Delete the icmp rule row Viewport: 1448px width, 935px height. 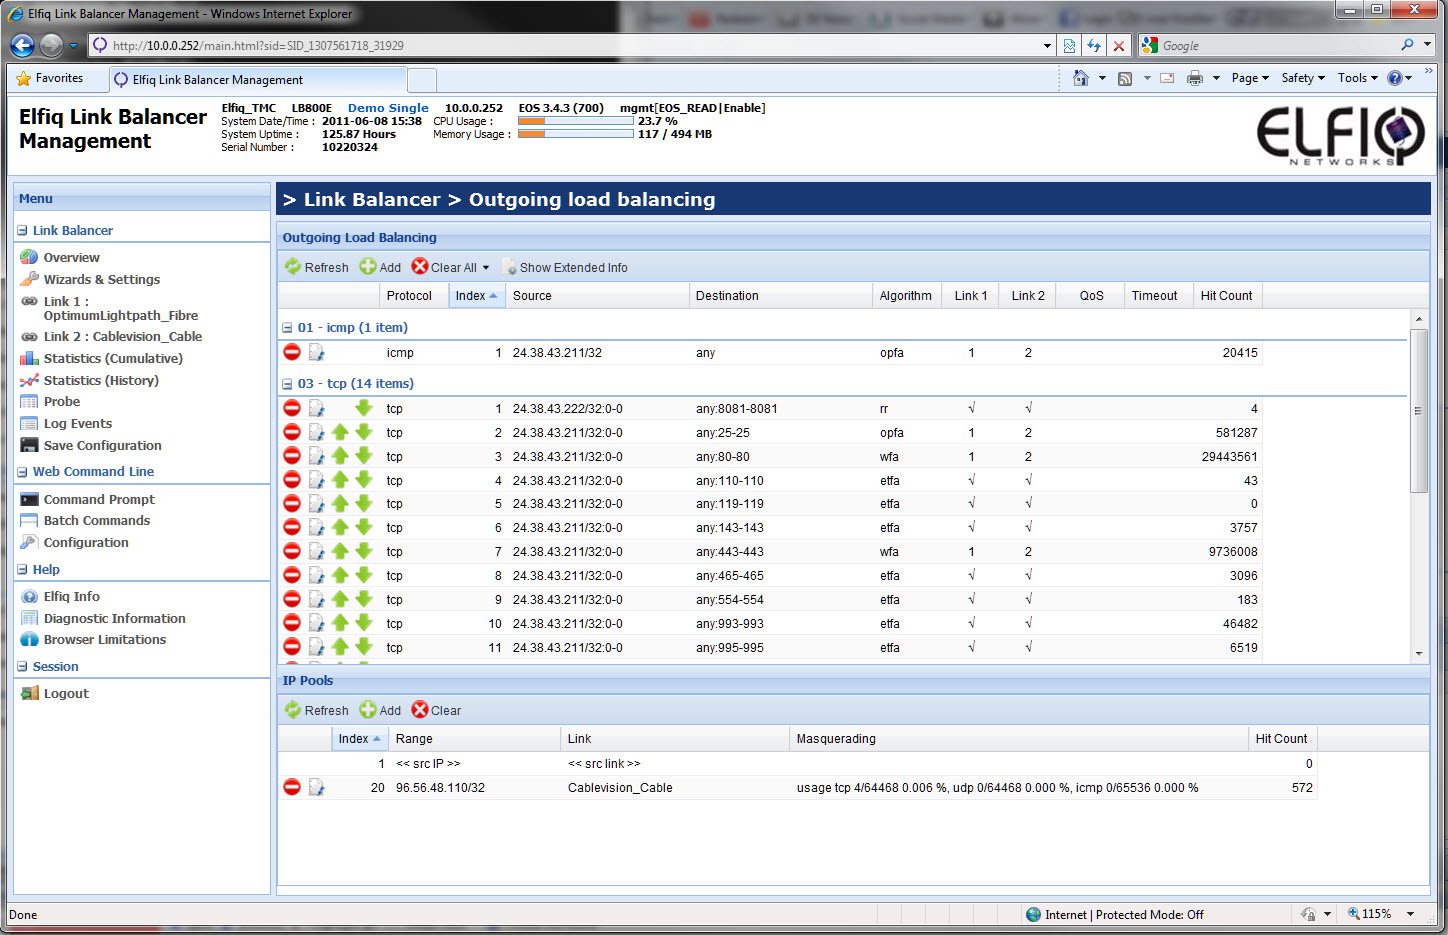tap(292, 352)
